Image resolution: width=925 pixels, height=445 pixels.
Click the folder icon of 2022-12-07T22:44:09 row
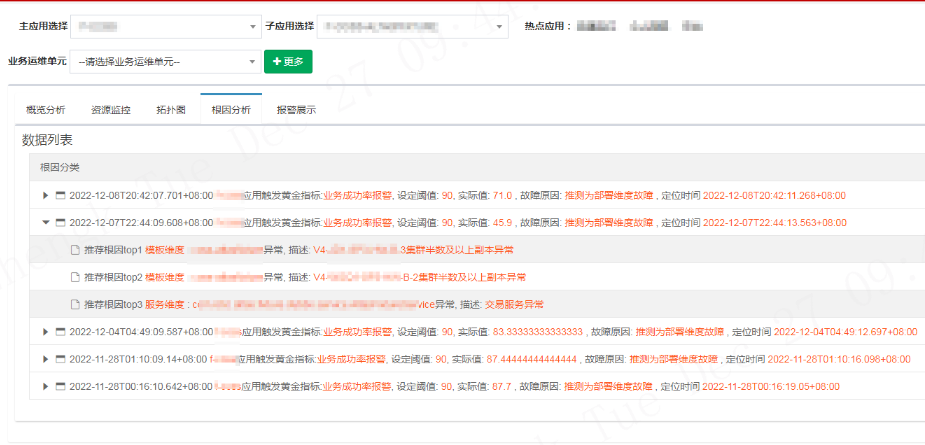(60, 222)
